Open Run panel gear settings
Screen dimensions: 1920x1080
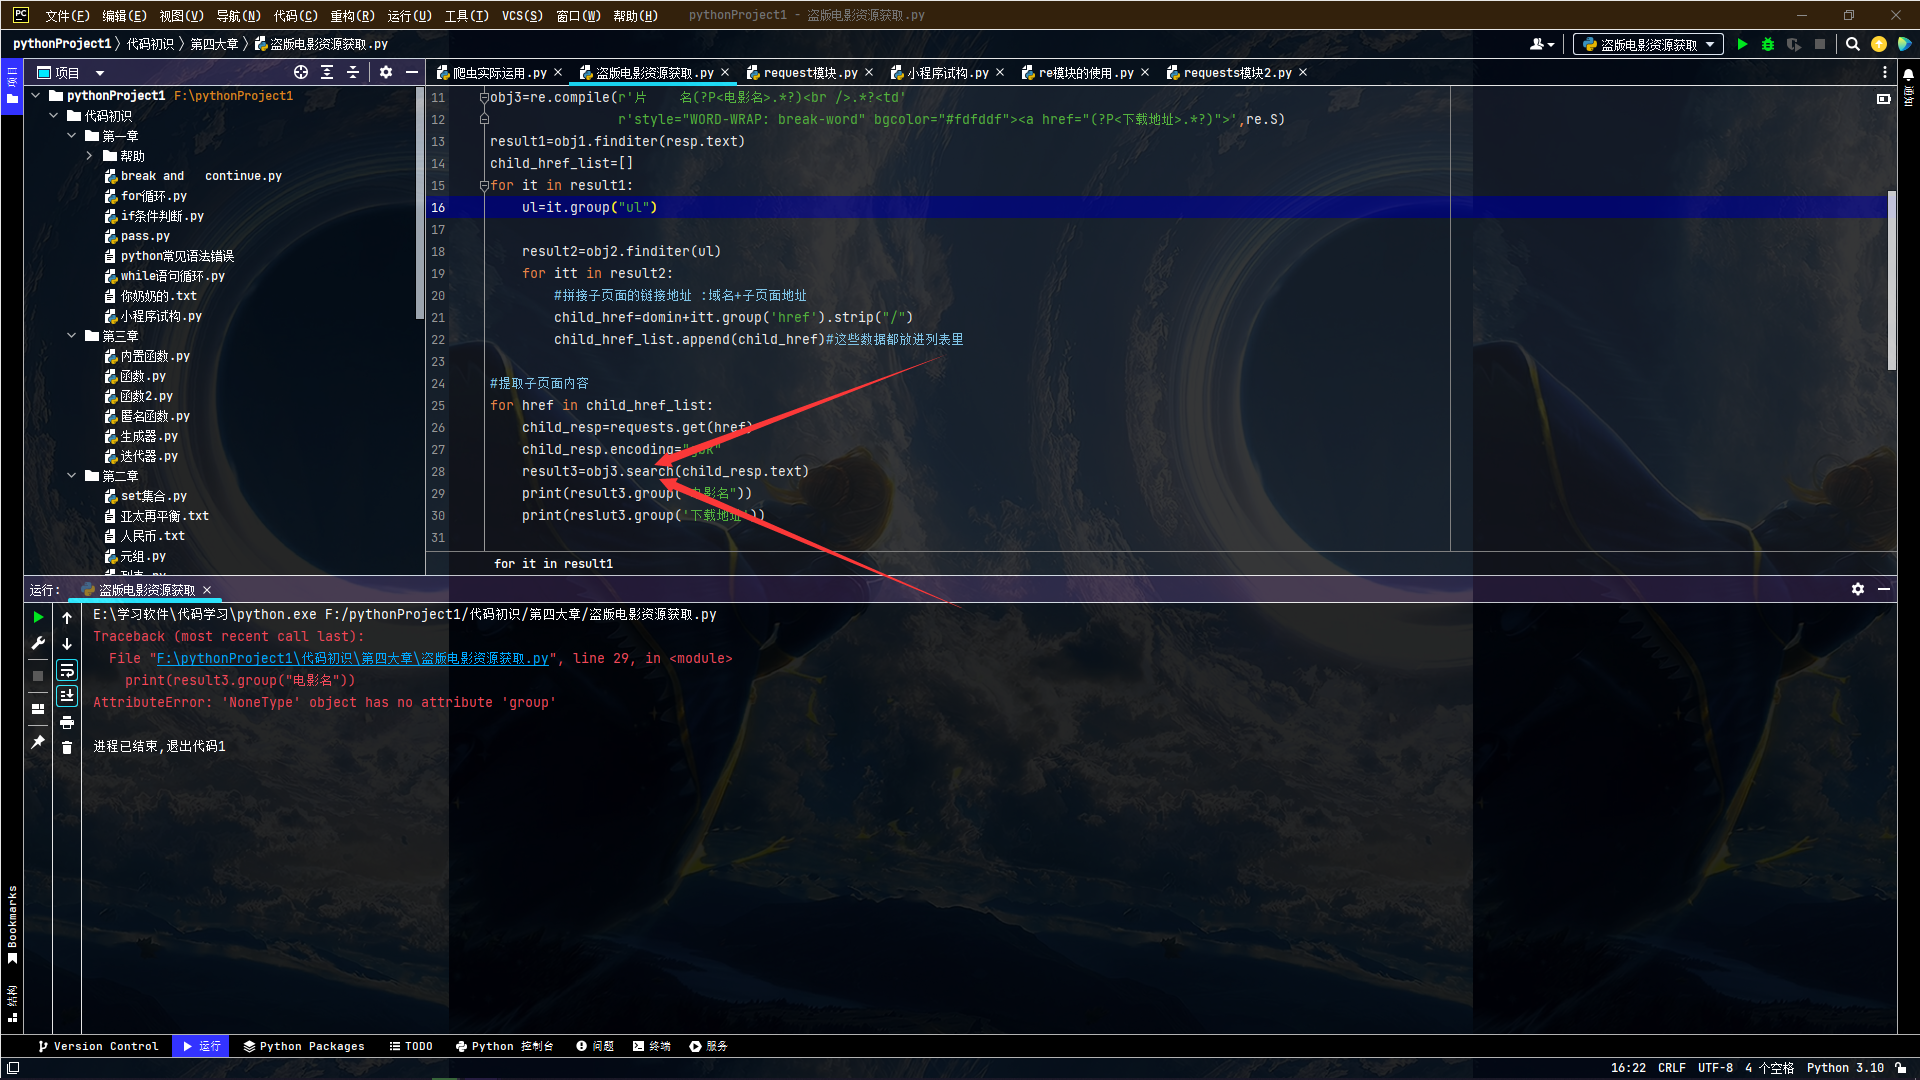pyautogui.click(x=1858, y=589)
